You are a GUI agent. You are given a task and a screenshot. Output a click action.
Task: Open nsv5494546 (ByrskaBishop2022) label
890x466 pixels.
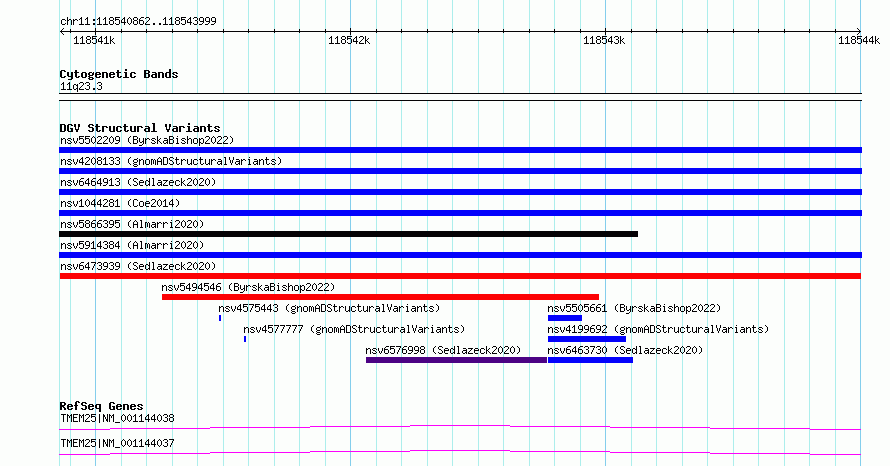pos(248,287)
